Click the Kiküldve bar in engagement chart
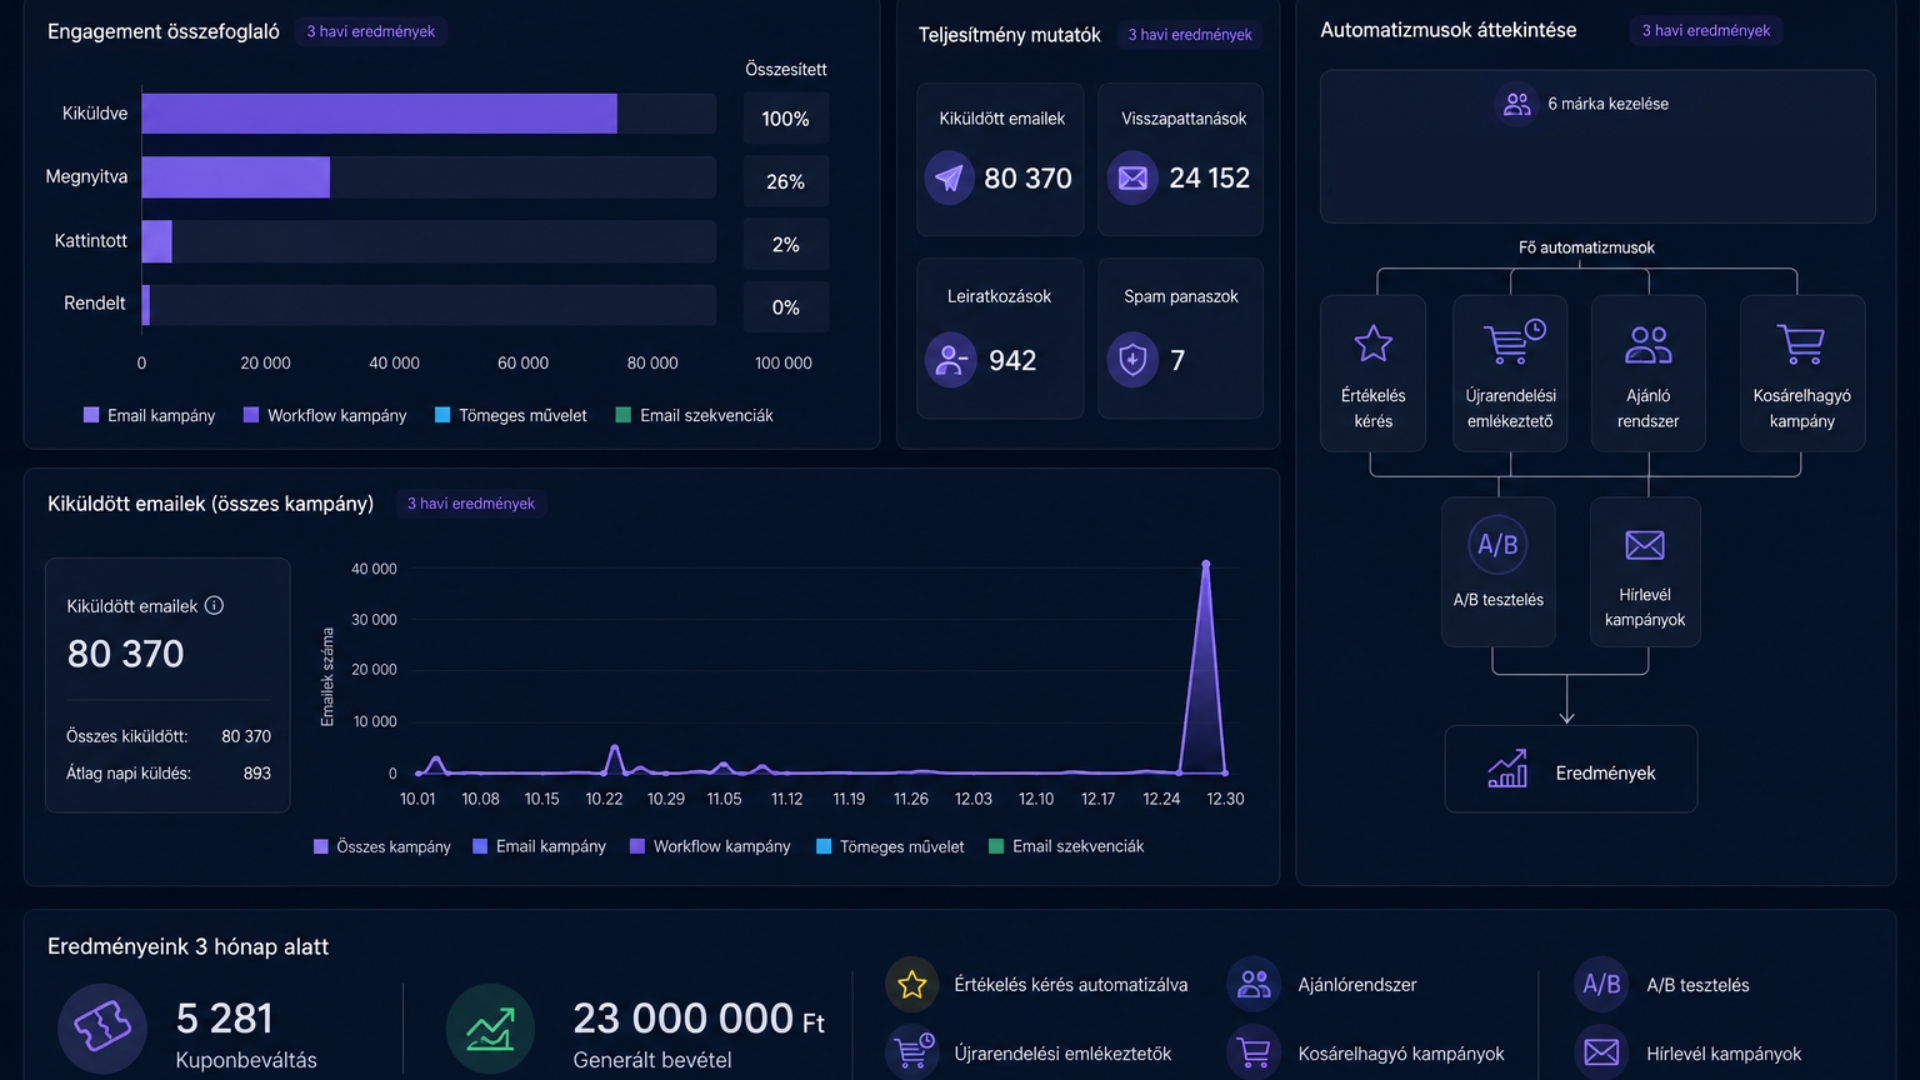 [379, 114]
